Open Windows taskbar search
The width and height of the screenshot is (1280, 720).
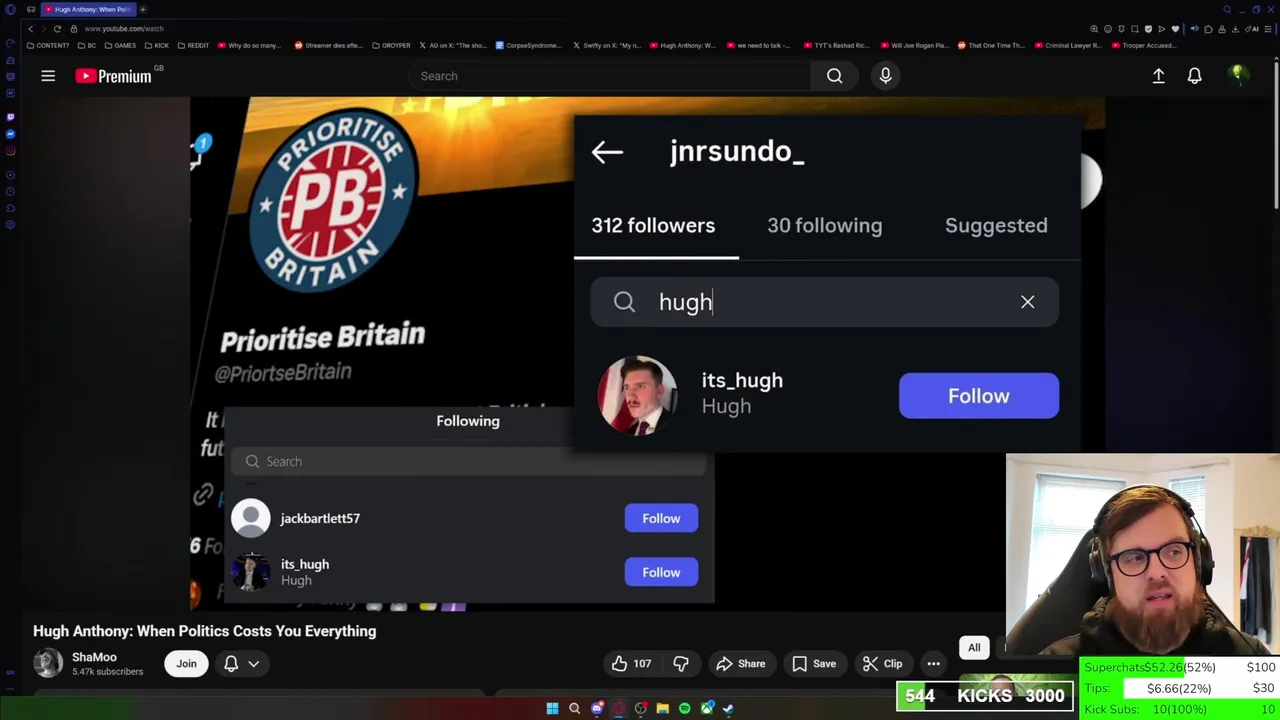click(574, 708)
